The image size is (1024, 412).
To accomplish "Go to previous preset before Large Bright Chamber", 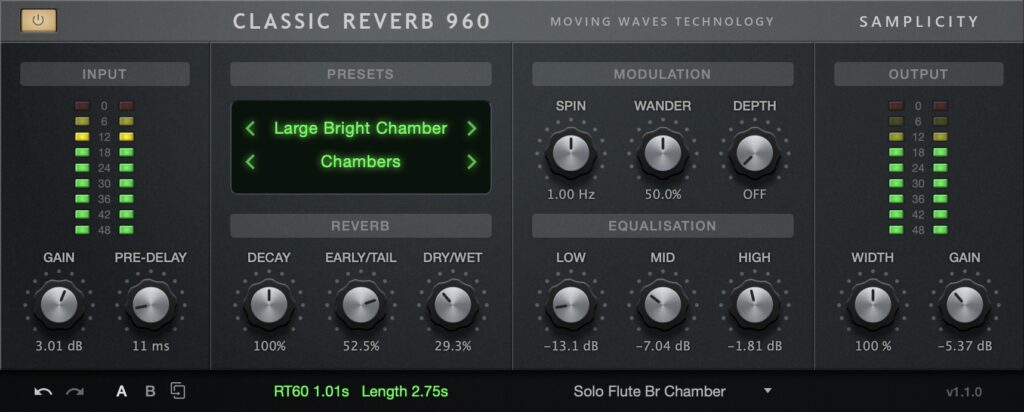I will pos(250,129).
